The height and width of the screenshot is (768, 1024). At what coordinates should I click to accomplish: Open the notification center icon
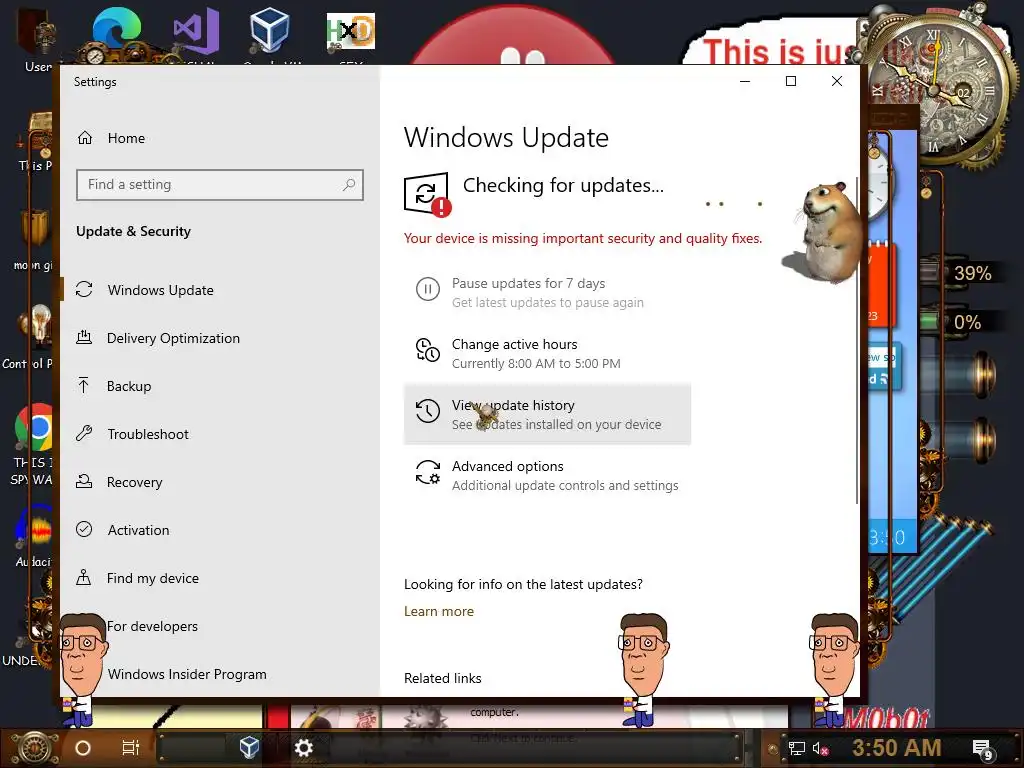982,750
